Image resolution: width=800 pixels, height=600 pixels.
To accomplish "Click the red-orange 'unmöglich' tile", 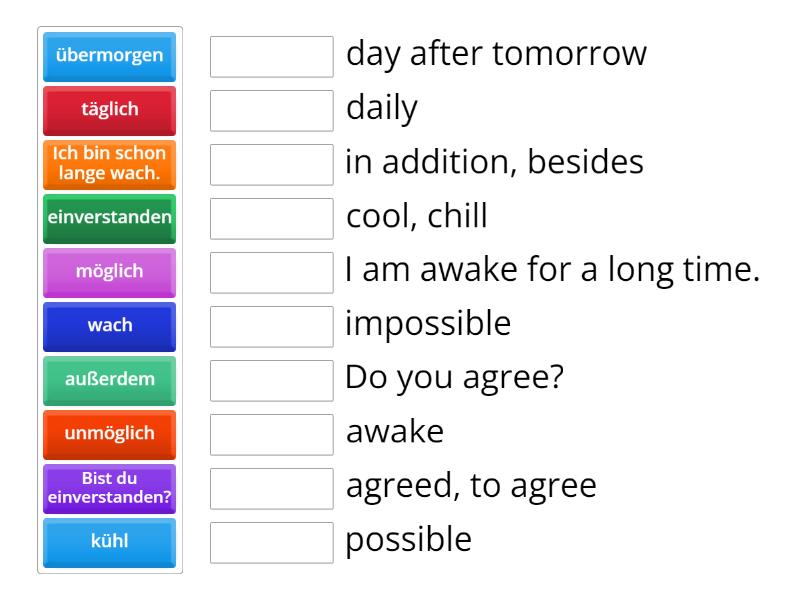I will [110, 434].
